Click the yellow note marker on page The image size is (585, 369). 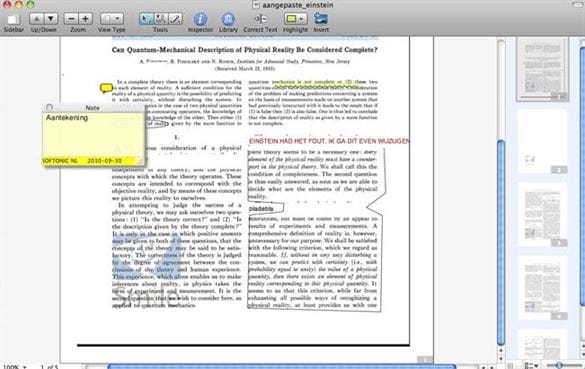106,88
